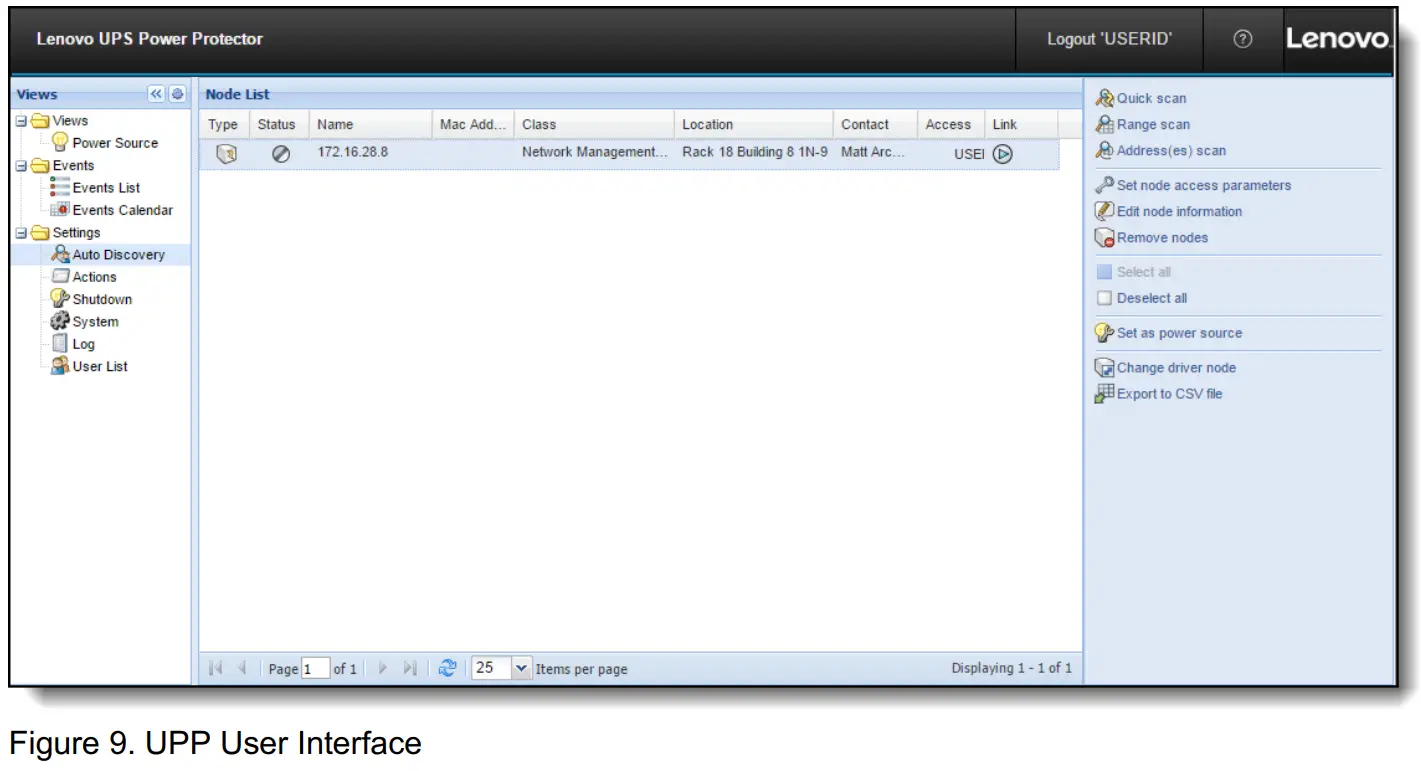This screenshot has height=771, width=1421.
Task: Sort the node list by Location column
Action: tap(753, 124)
